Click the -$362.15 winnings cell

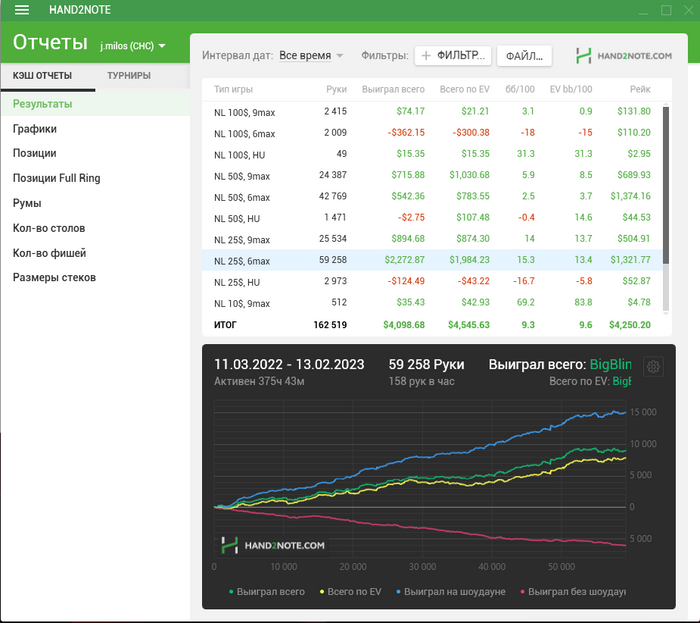[x=406, y=133]
